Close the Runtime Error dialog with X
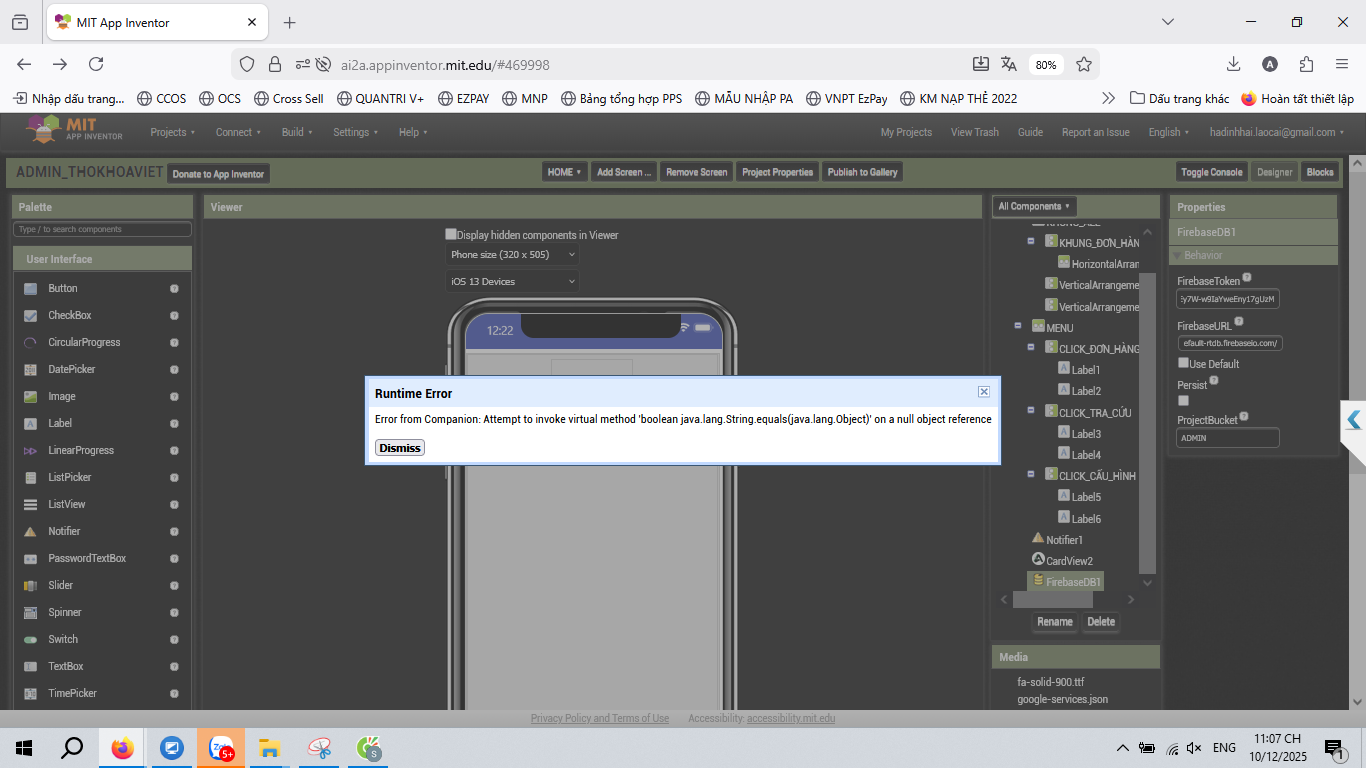Viewport: 1366px width, 768px height. tap(984, 392)
